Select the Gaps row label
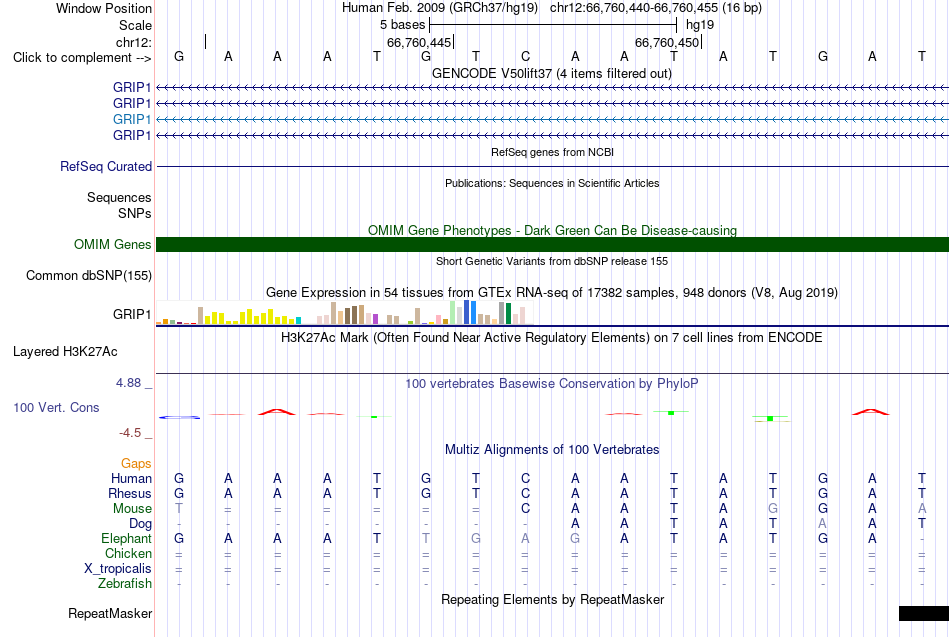This screenshot has width=950, height=637. click(136, 464)
